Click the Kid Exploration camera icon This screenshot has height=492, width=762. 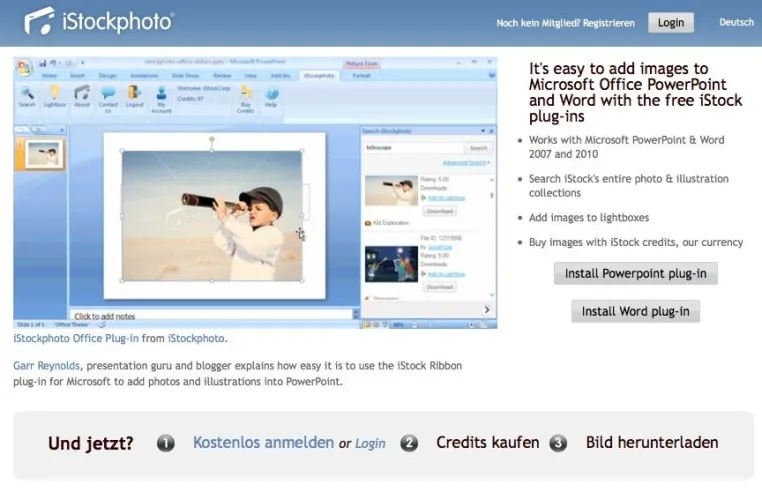coord(368,223)
